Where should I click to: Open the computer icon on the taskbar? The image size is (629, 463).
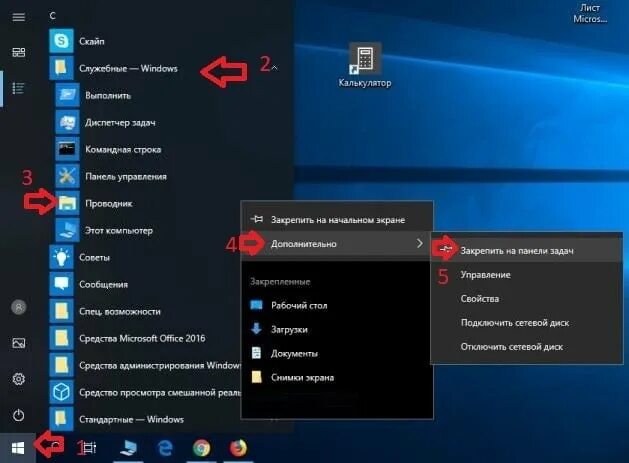click(x=128, y=448)
